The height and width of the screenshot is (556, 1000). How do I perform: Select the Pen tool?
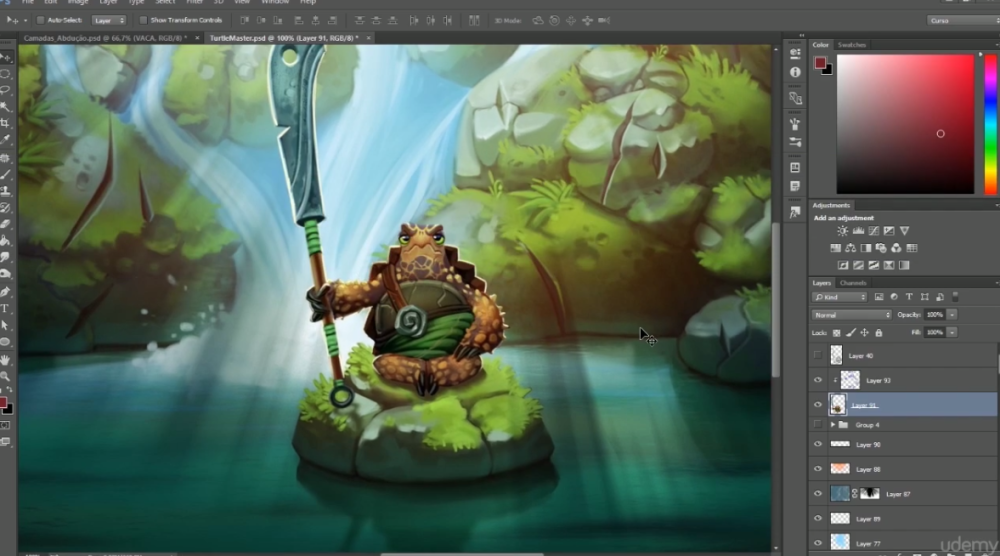pos(6,291)
